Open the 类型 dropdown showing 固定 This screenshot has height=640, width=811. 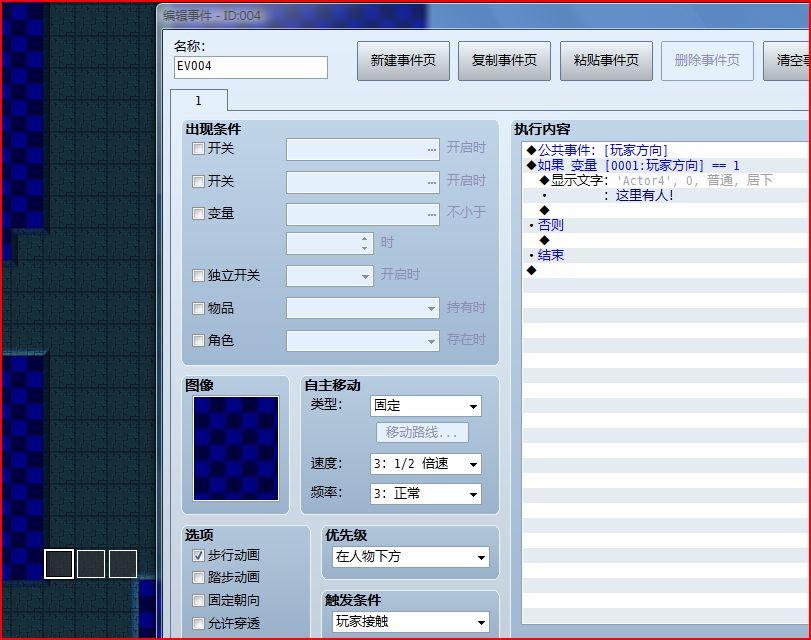pos(426,406)
